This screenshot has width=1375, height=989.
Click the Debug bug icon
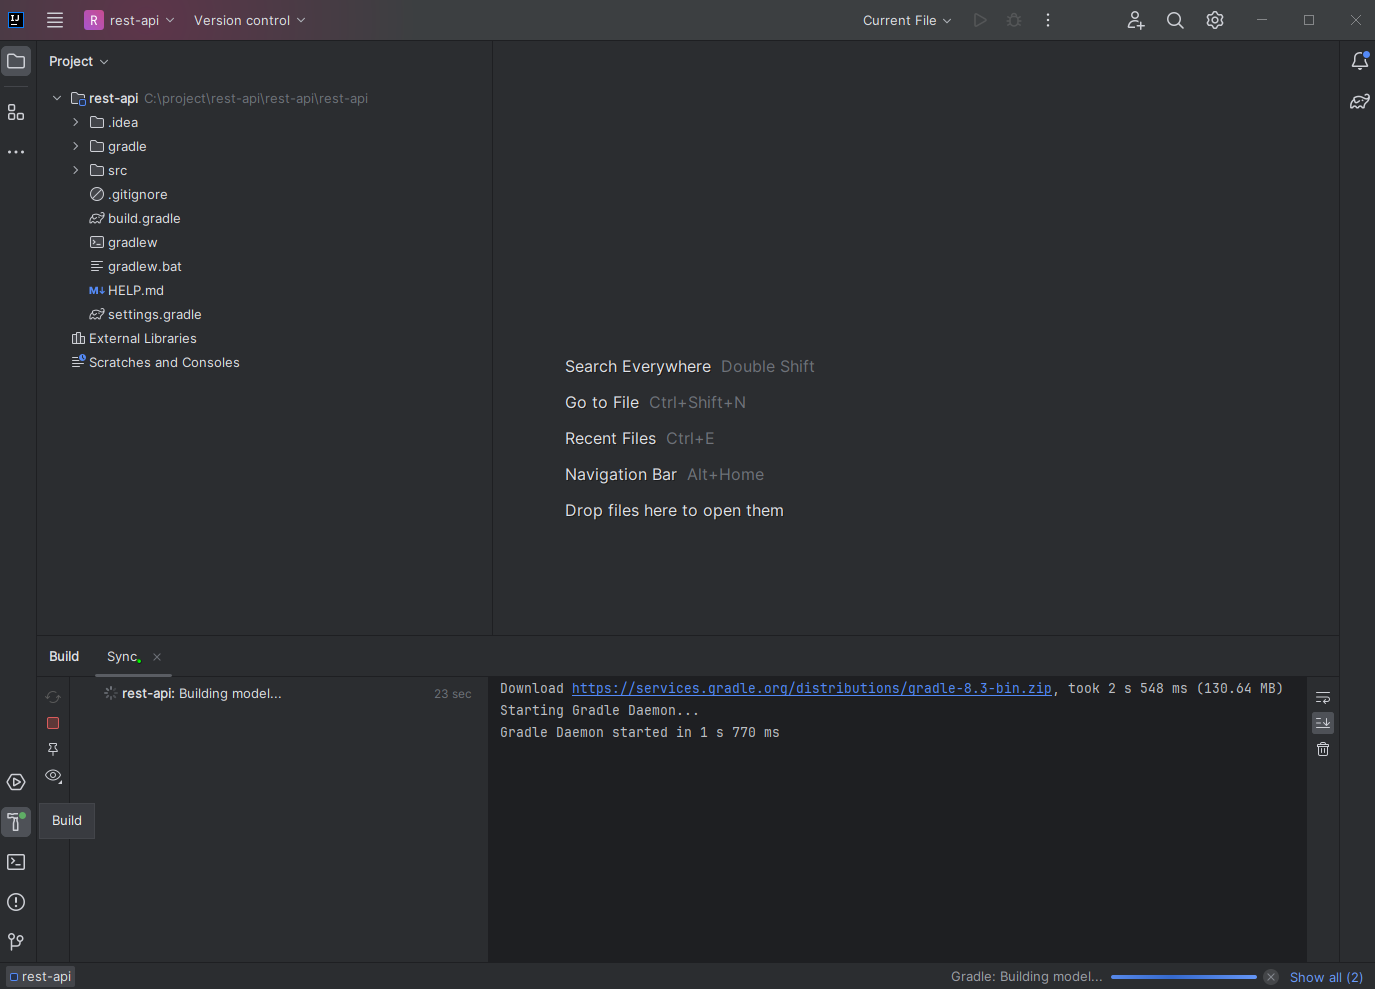coord(1014,20)
